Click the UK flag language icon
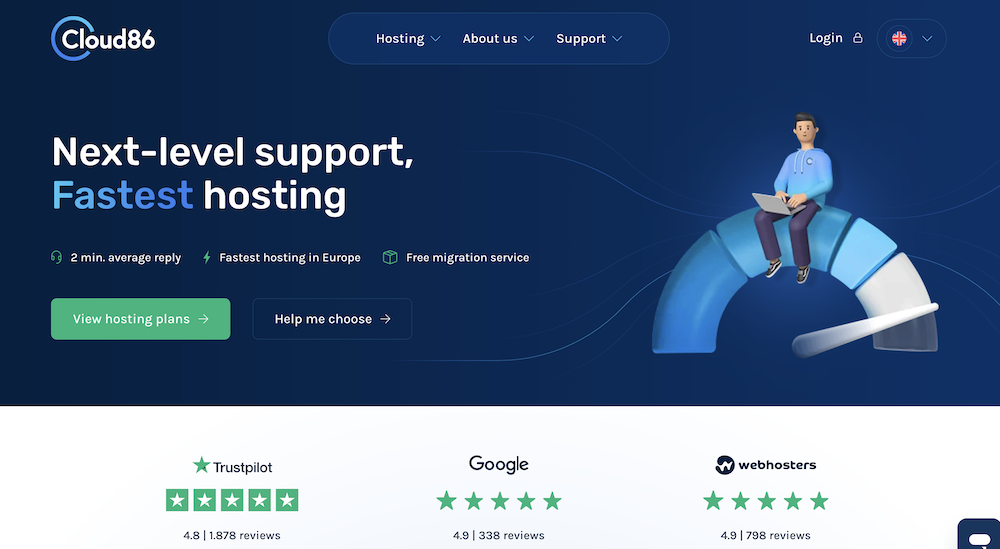Viewport: 1000px width, 549px height. click(899, 38)
